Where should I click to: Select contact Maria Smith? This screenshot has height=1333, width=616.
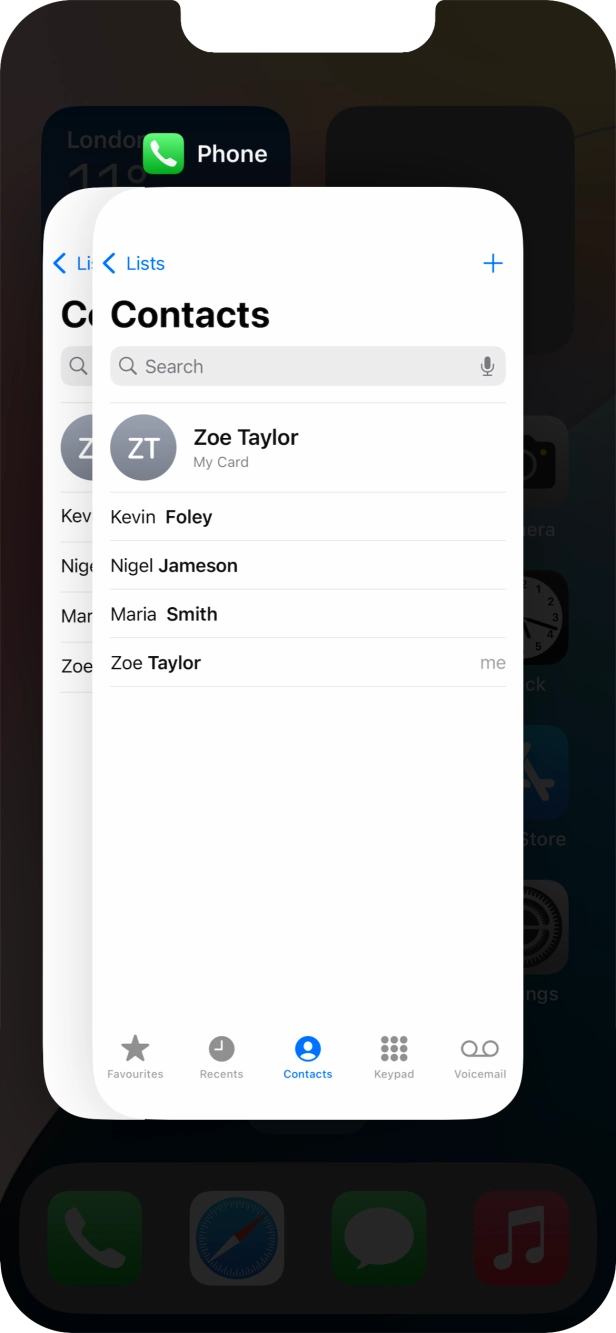(x=308, y=614)
